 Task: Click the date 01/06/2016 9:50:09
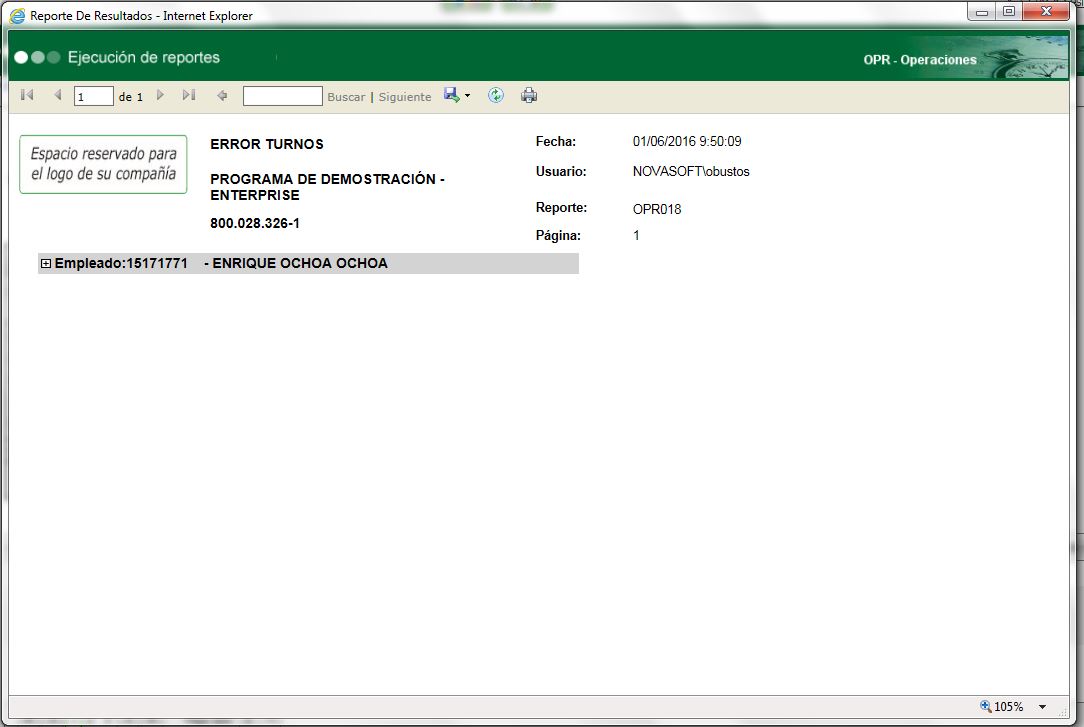pyautogui.click(x=686, y=141)
